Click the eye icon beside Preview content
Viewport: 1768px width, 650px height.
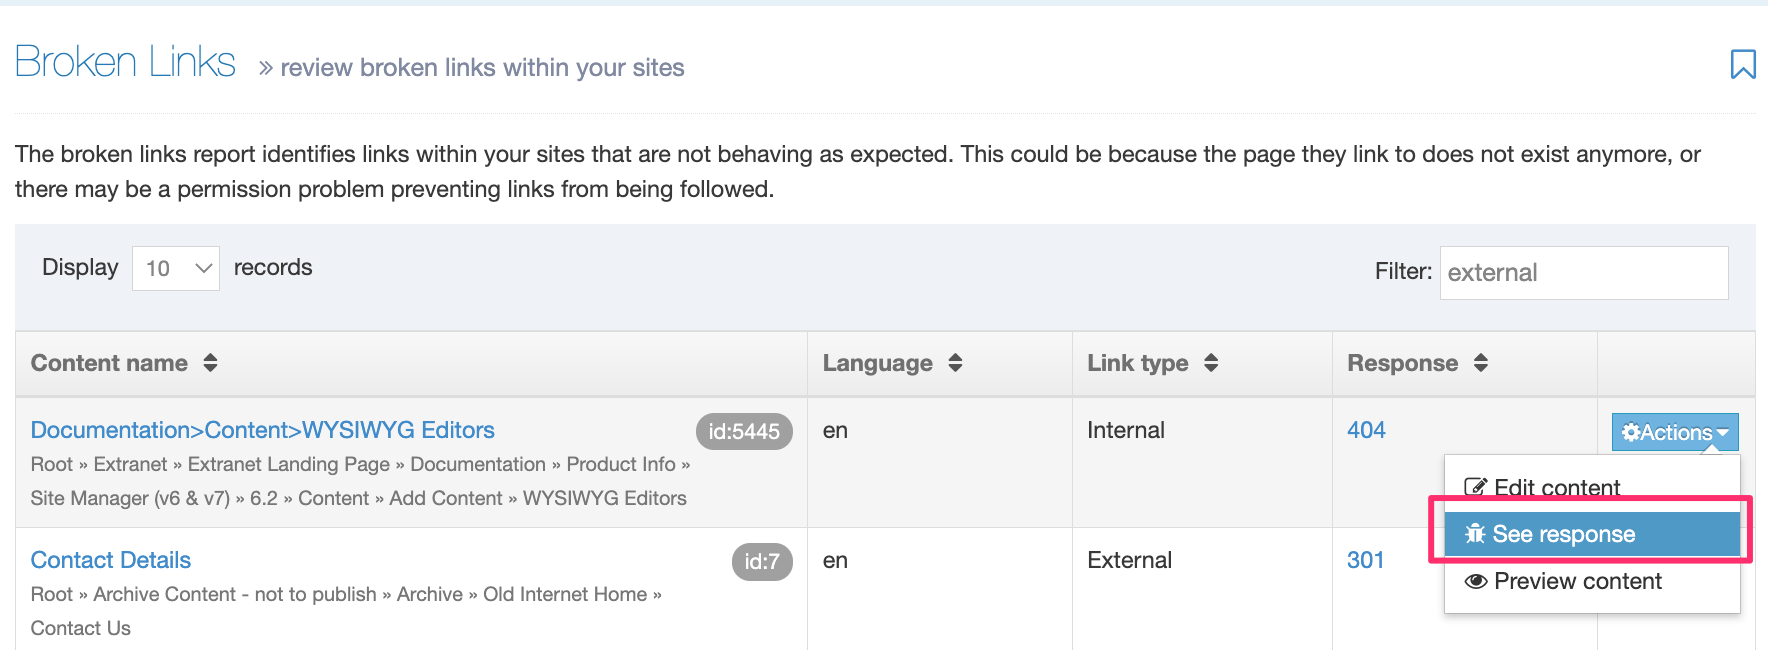tap(1476, 581)
